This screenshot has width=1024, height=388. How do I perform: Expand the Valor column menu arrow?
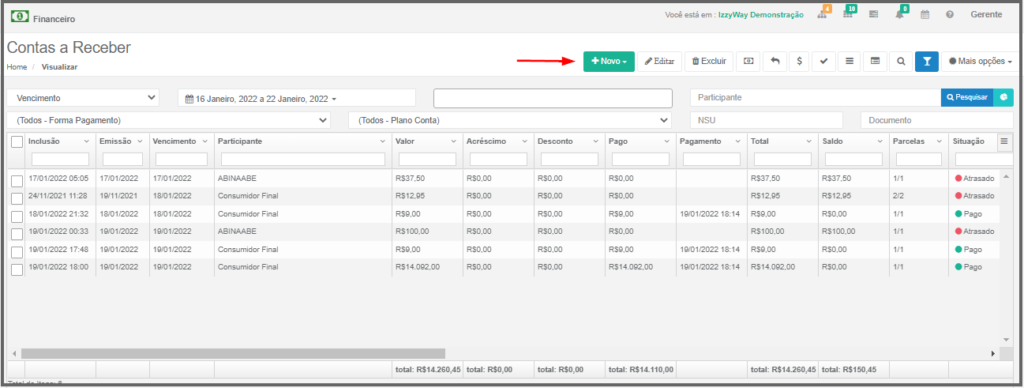pyautogui.click(x=454, y=141)
